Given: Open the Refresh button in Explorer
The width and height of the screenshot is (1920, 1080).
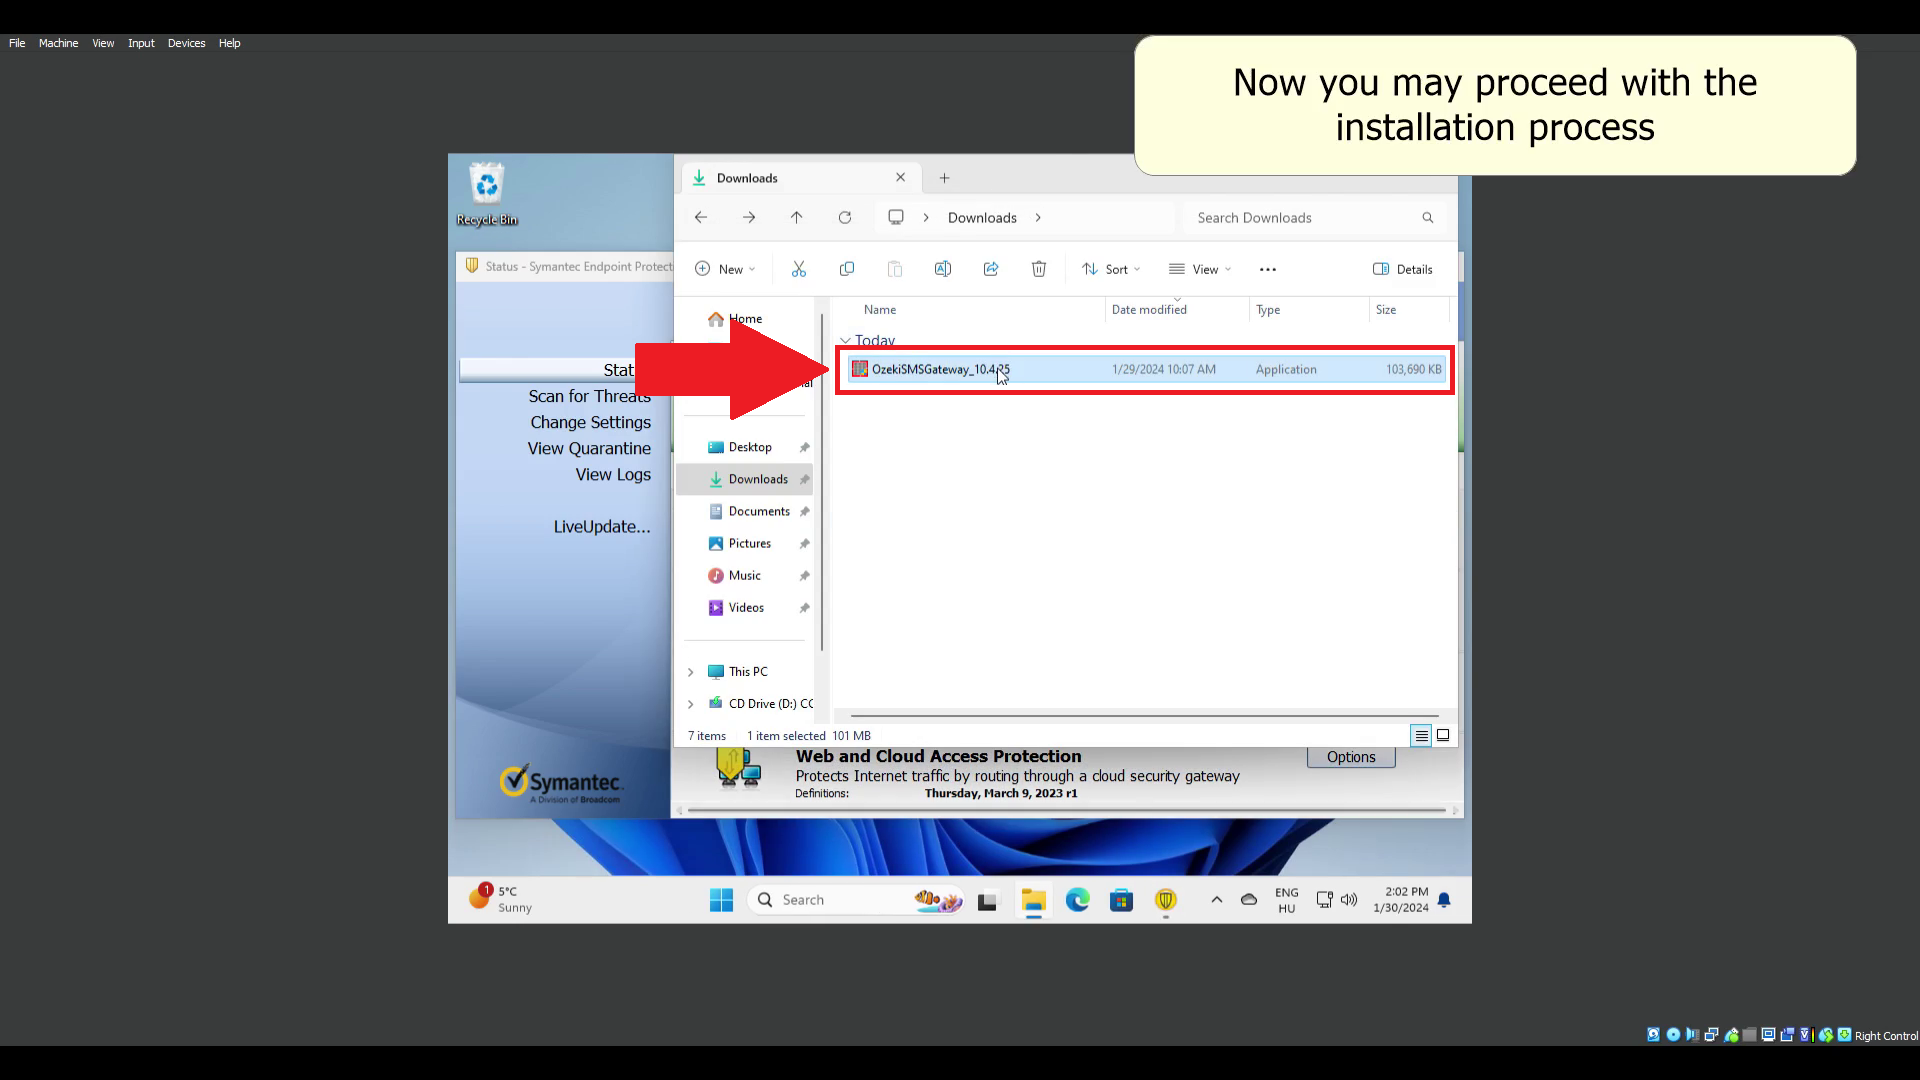Looking at the screenshot, I should [x=844, y=218].
